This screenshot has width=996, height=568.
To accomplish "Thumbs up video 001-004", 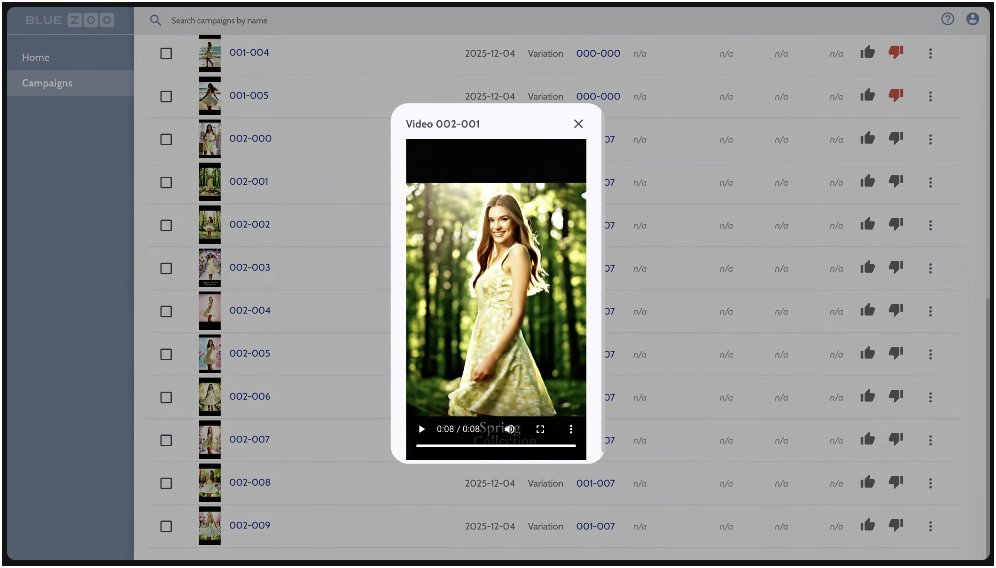I will pos(868,53).
